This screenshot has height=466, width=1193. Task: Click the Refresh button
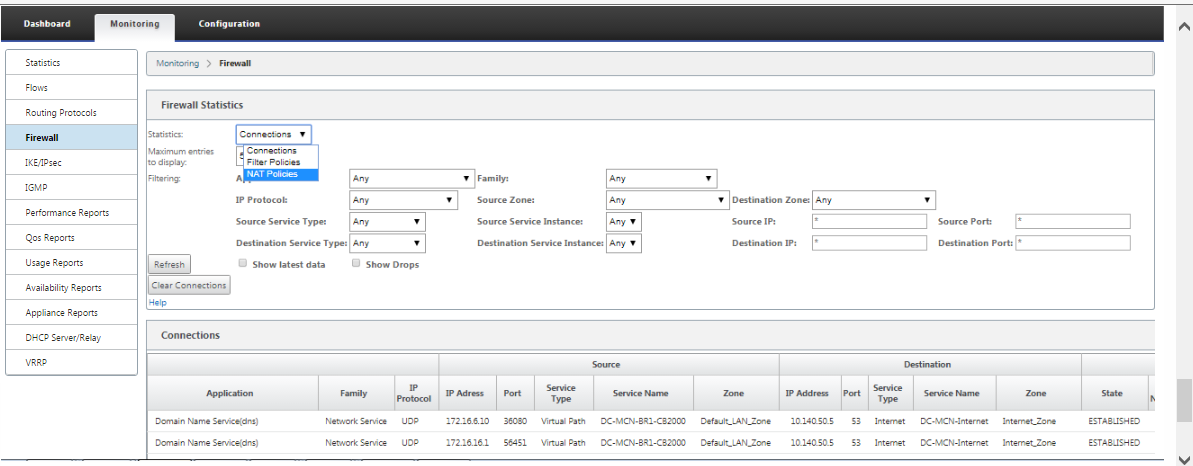pyautogui.click(x=169, y=265)
